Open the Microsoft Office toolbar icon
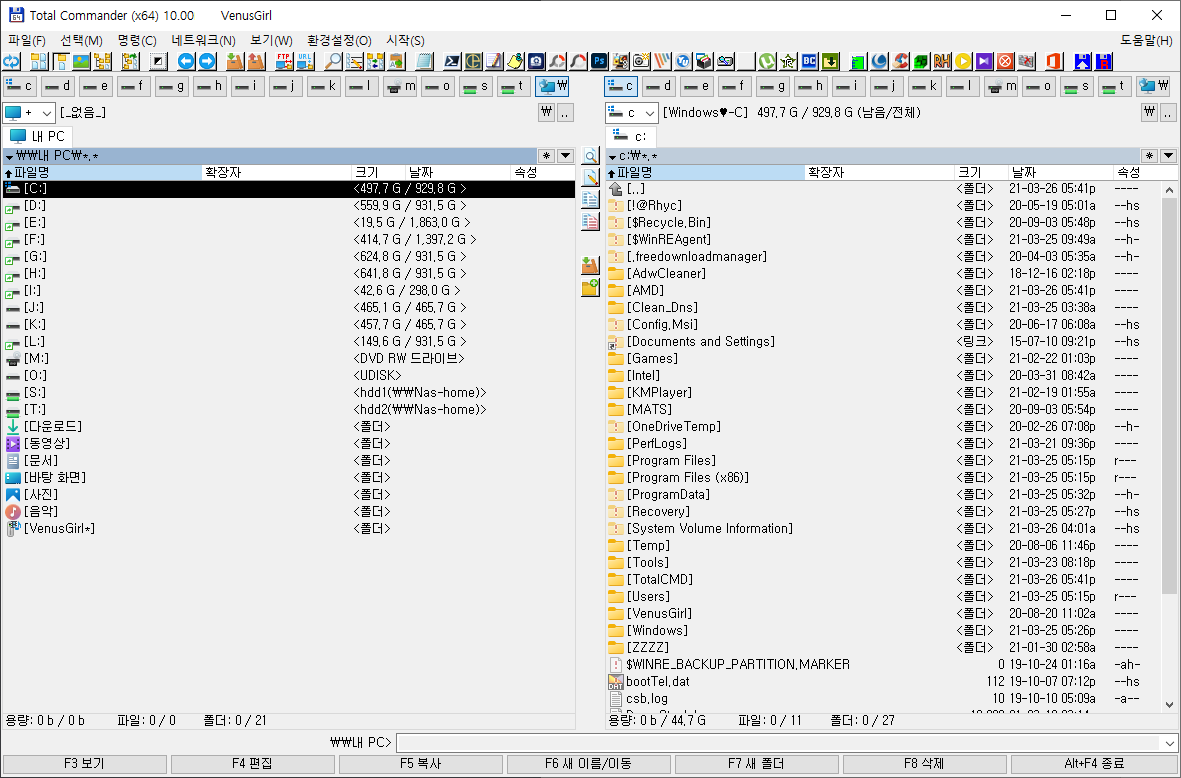This screenshot has height=778, width=1181. pos(1054,62)
